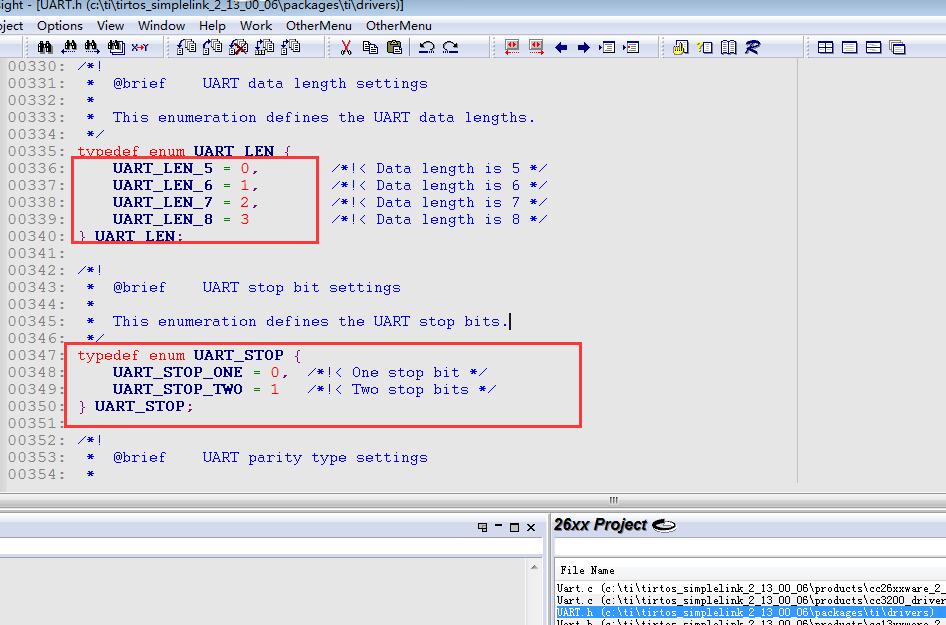Click the Cut scissors icon

tap(346, 47)
